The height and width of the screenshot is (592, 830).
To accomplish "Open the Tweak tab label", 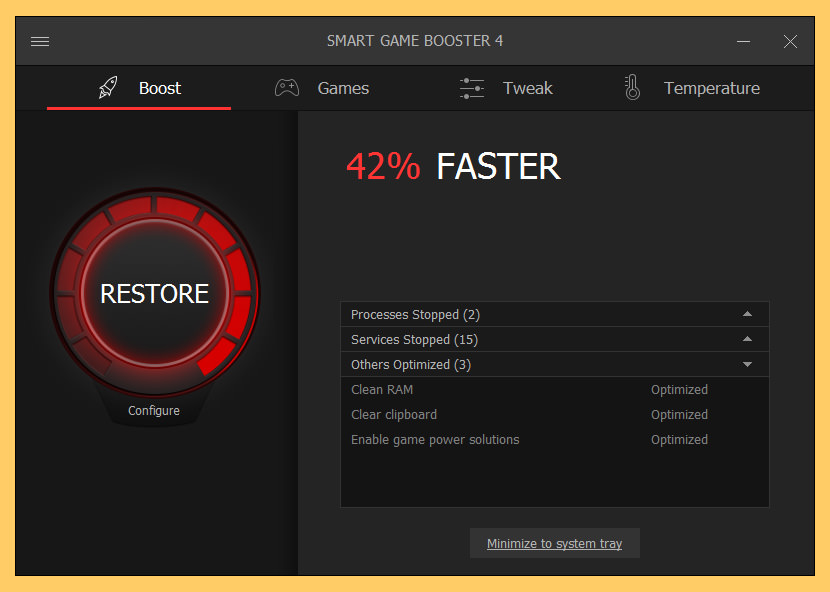I will [x=528, y=88].
